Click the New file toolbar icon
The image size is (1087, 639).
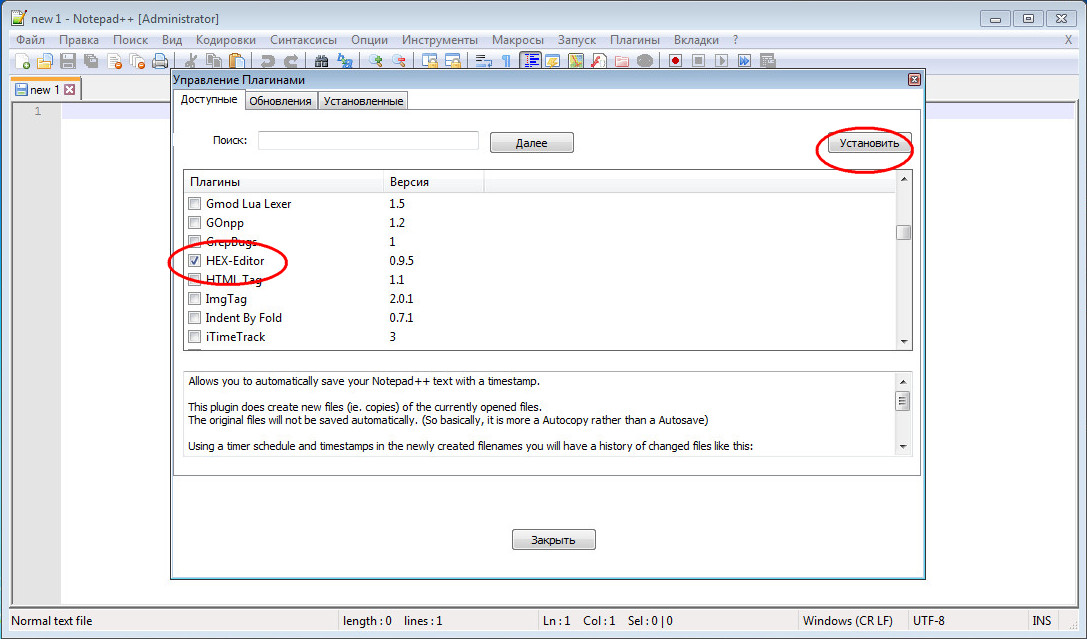point(22,61)
